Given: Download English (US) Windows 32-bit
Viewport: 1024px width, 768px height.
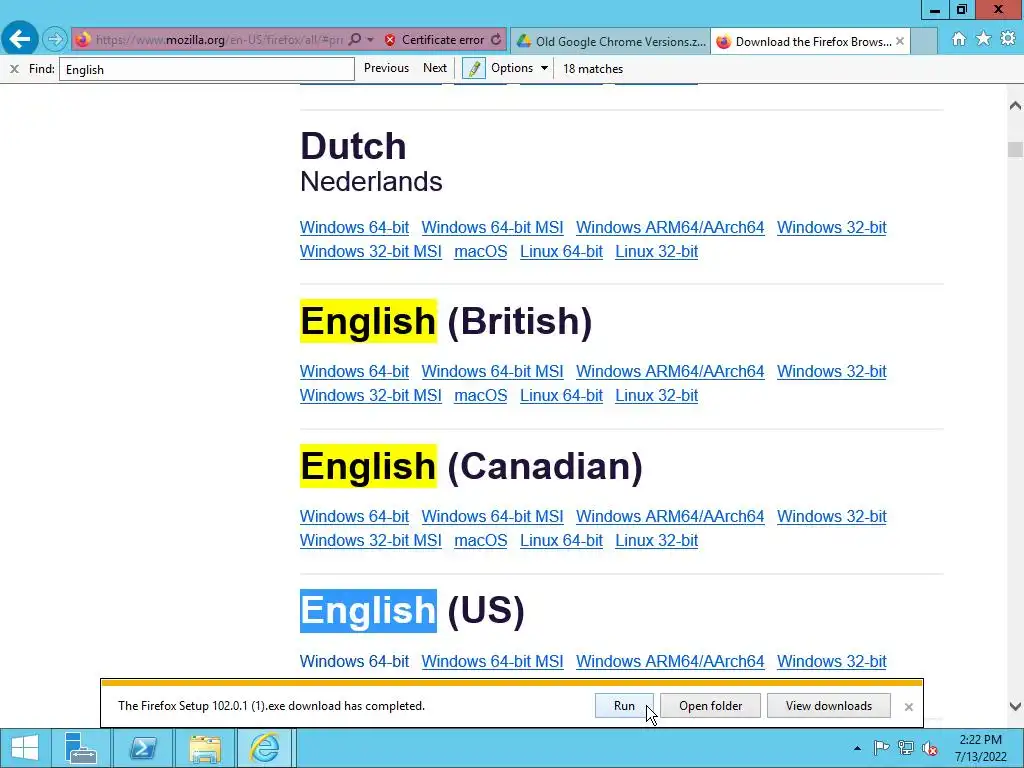Looking at the screenshot, I should [831, 661].
